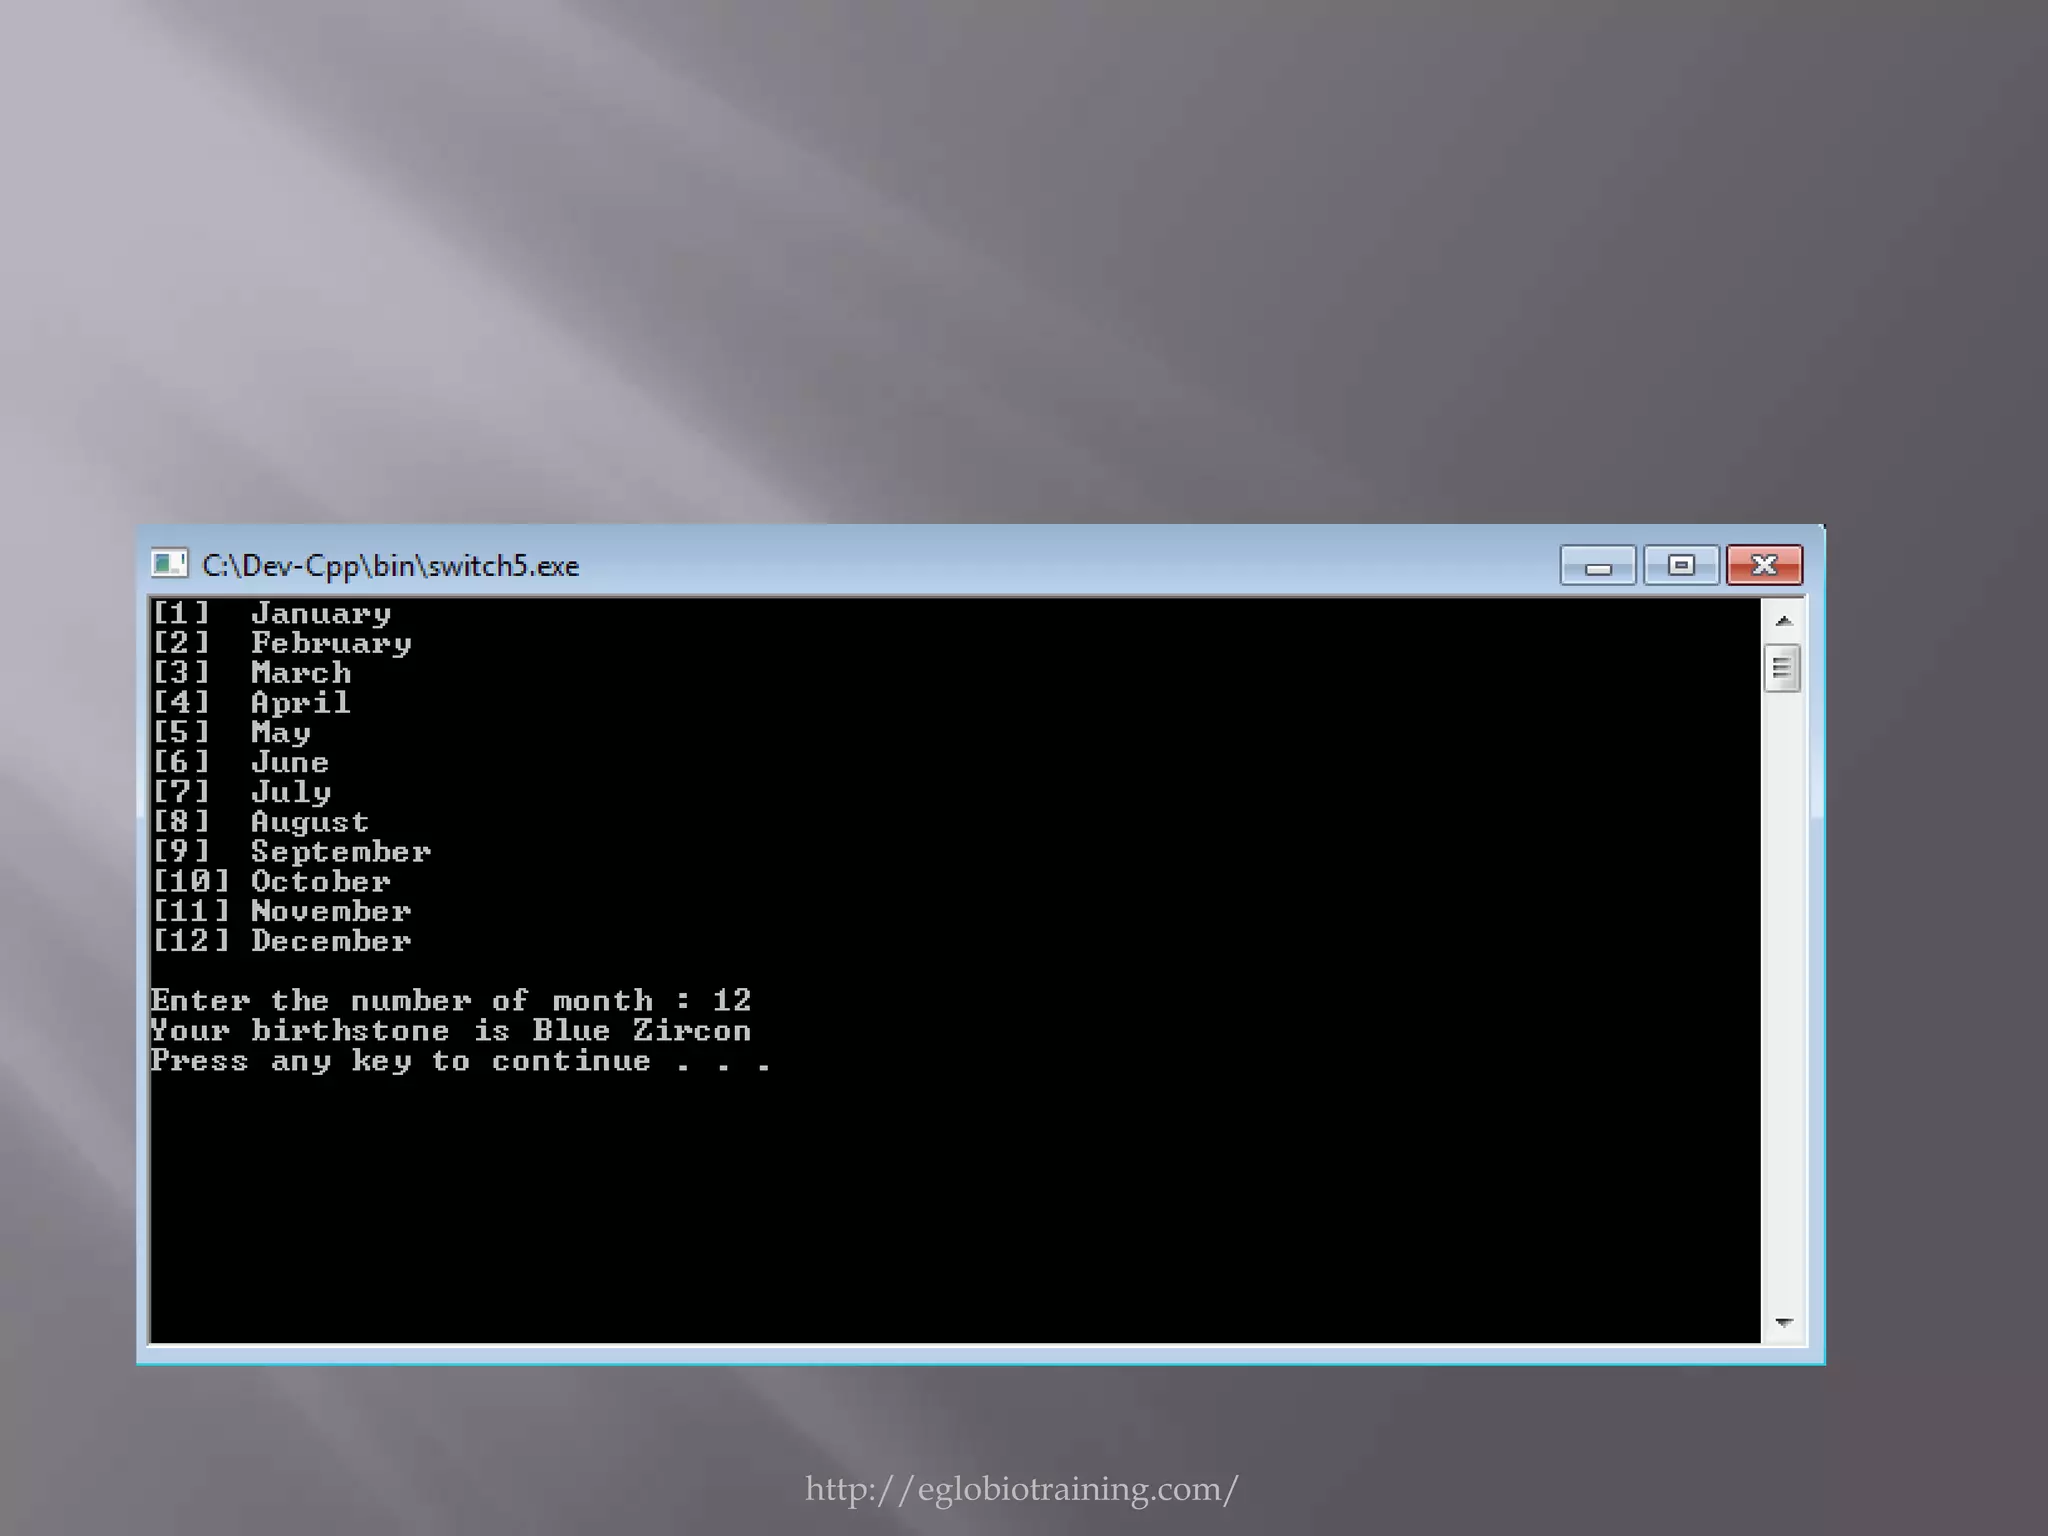The image size is (2048, 1536).
Task: Click the C:\Dev-Cpp\bin\switch5.exe title text
Action: [390, 566]
